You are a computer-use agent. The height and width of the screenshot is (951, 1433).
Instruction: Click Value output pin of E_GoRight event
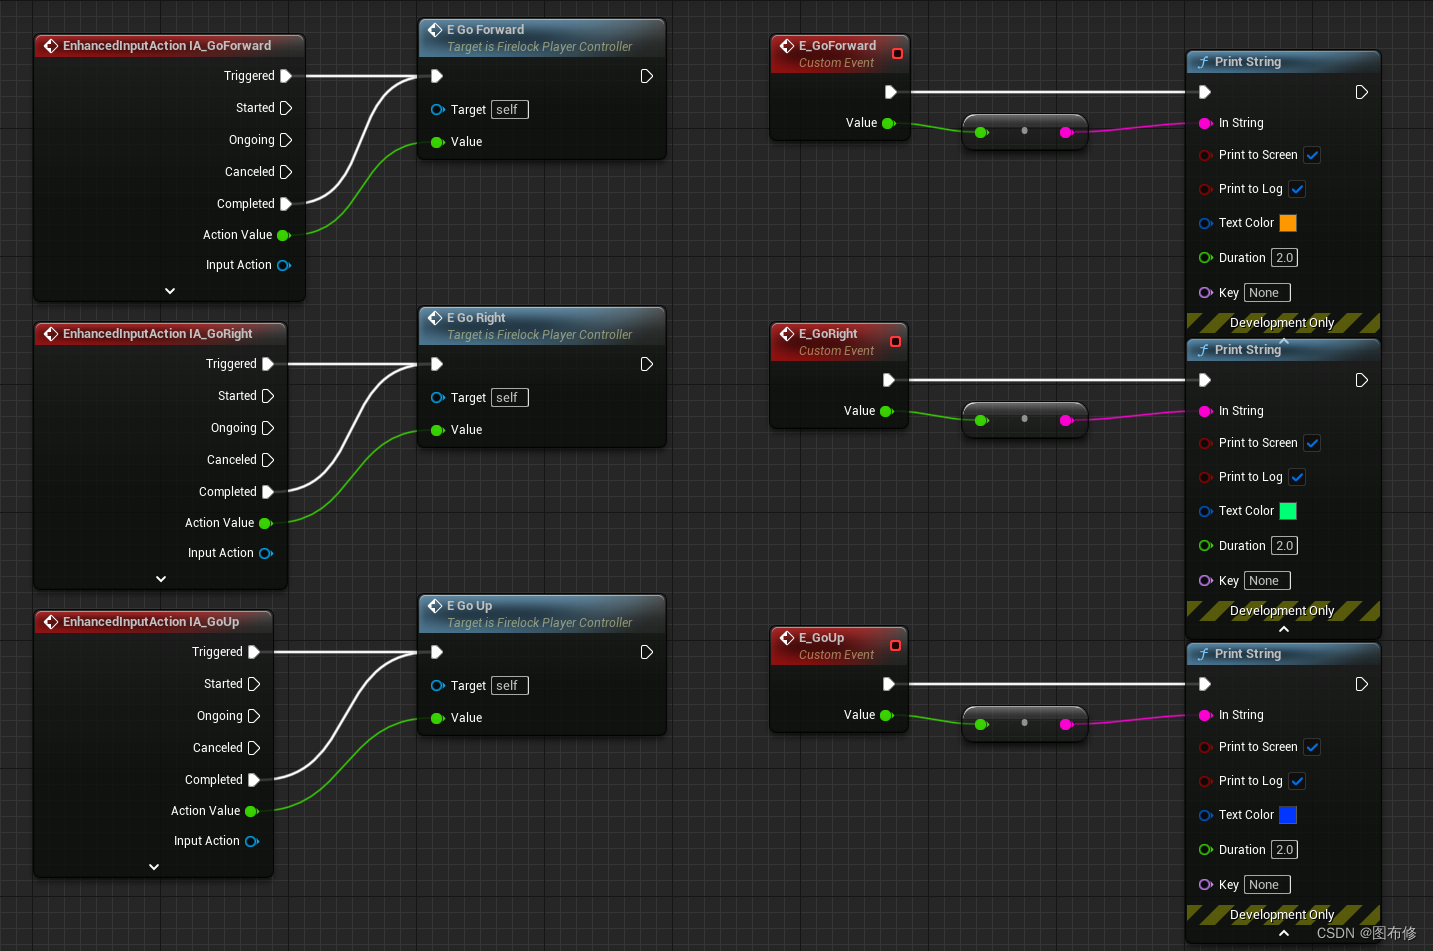(x=887, y=411)
